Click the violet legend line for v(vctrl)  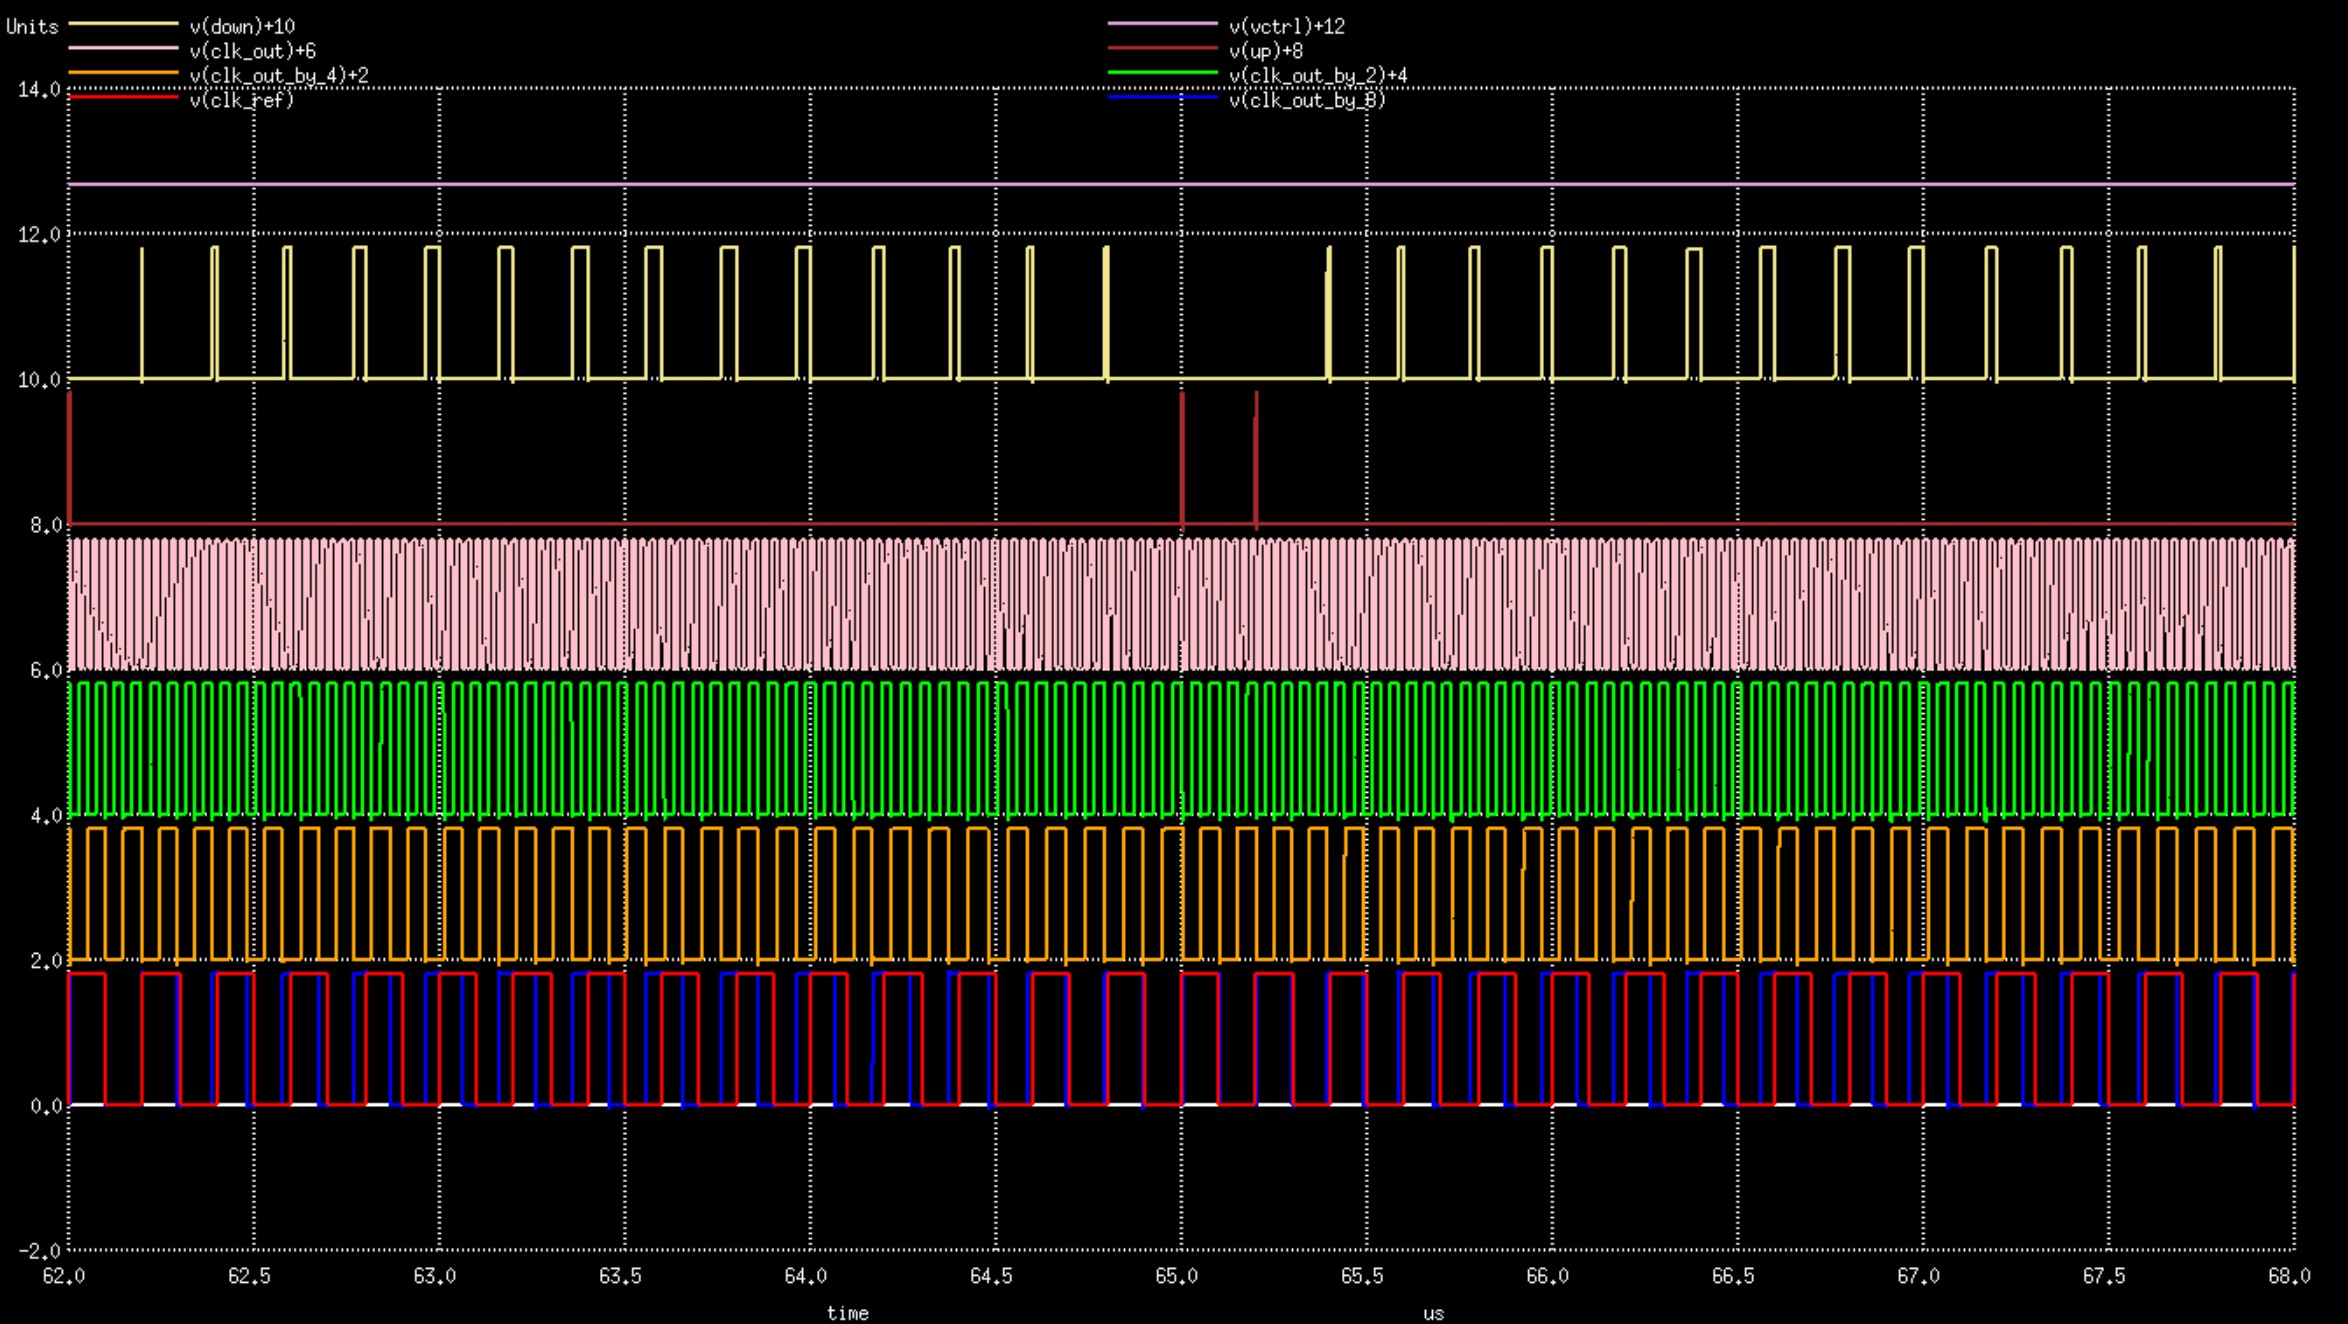pyautogui.click(x=1162, y=23)
